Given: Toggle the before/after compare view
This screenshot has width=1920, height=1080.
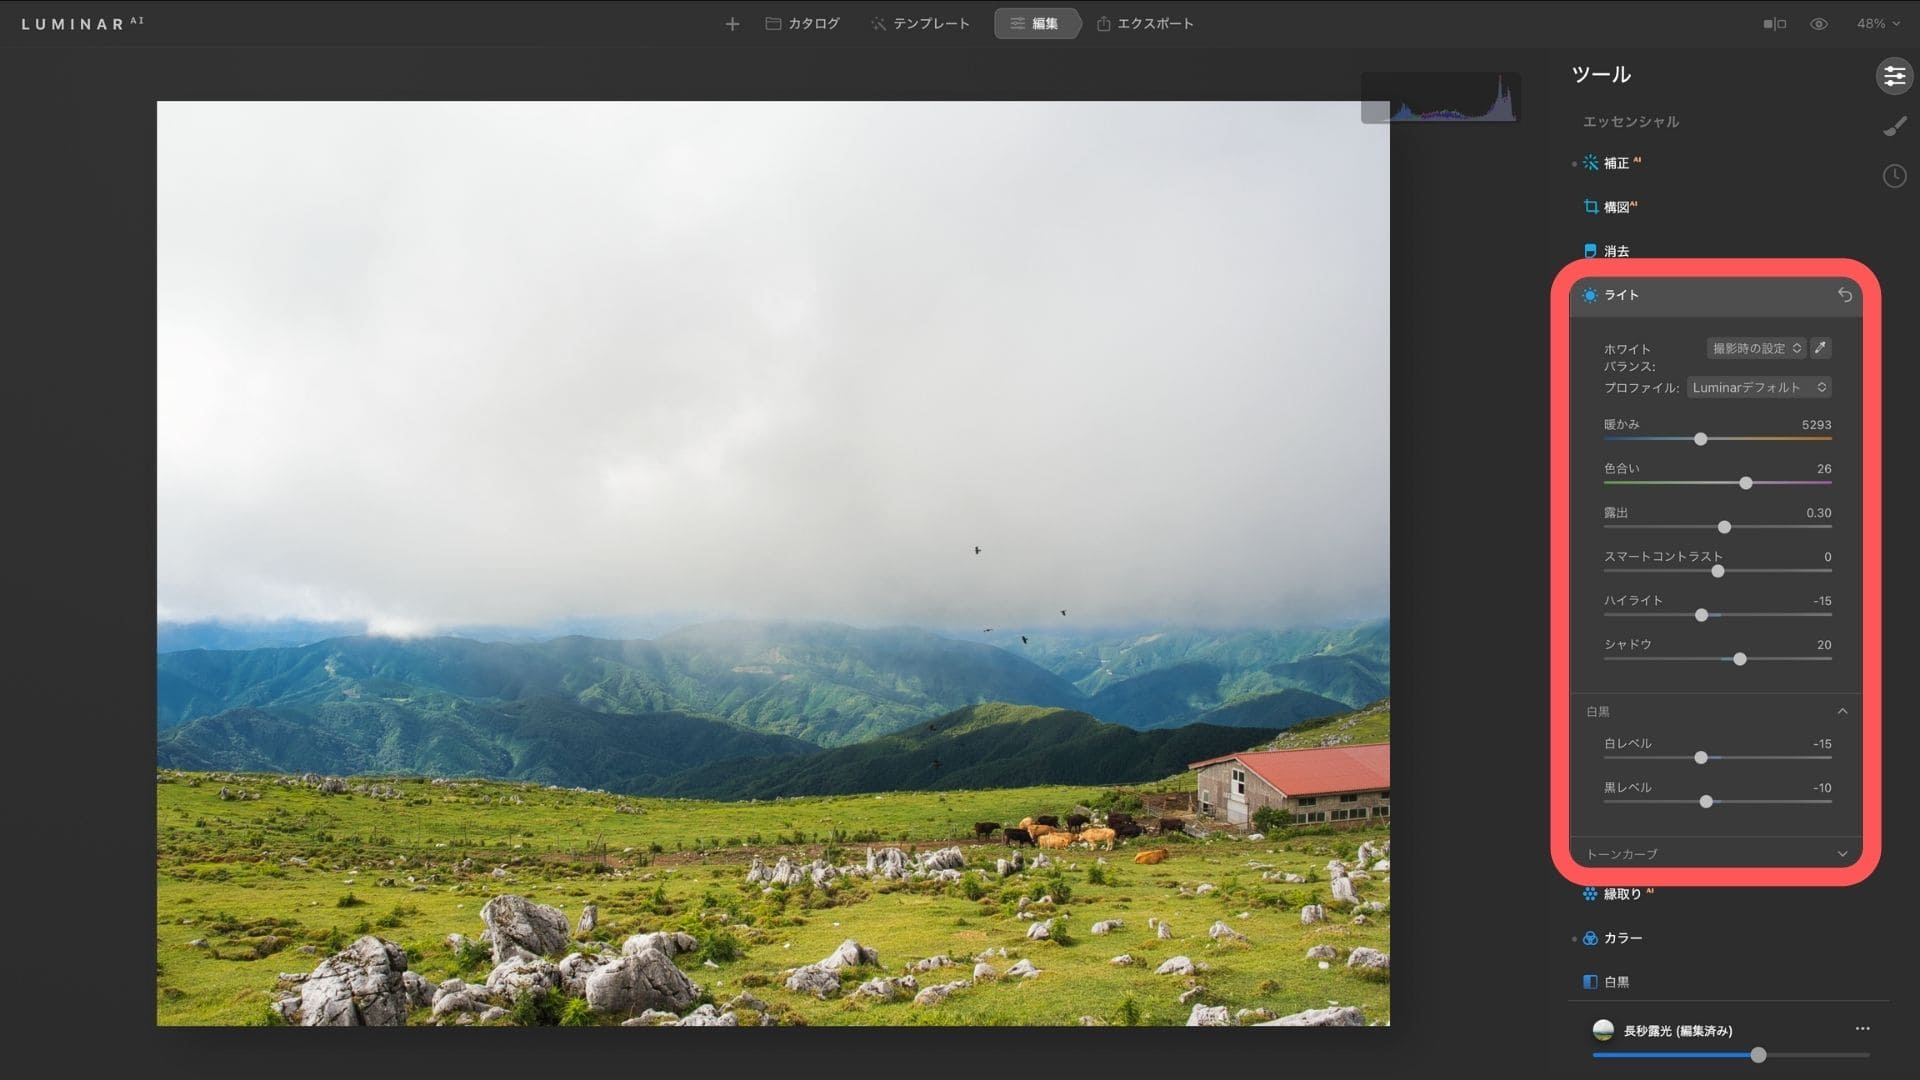Looking at the screenshot, I should (1774, 24).
